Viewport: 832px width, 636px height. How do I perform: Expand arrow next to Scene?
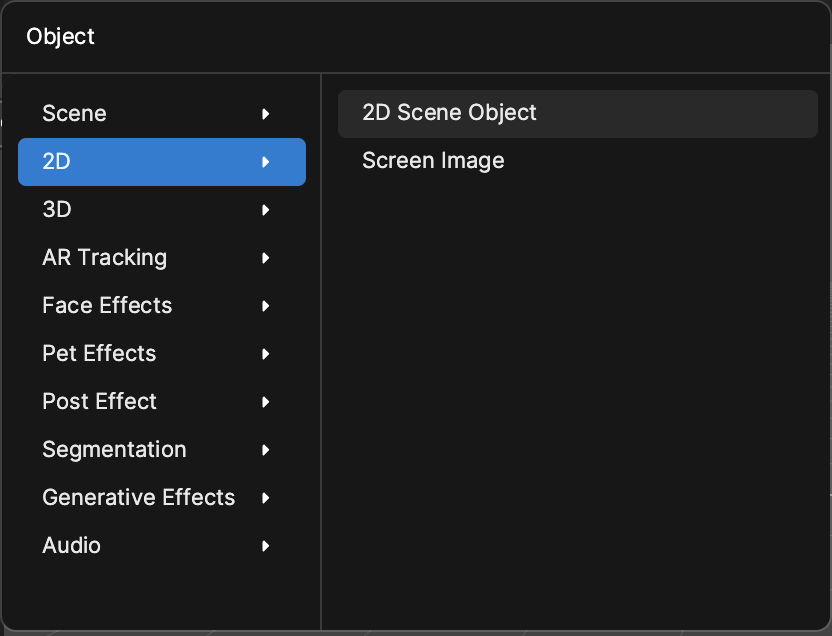[x=266, y=114]
